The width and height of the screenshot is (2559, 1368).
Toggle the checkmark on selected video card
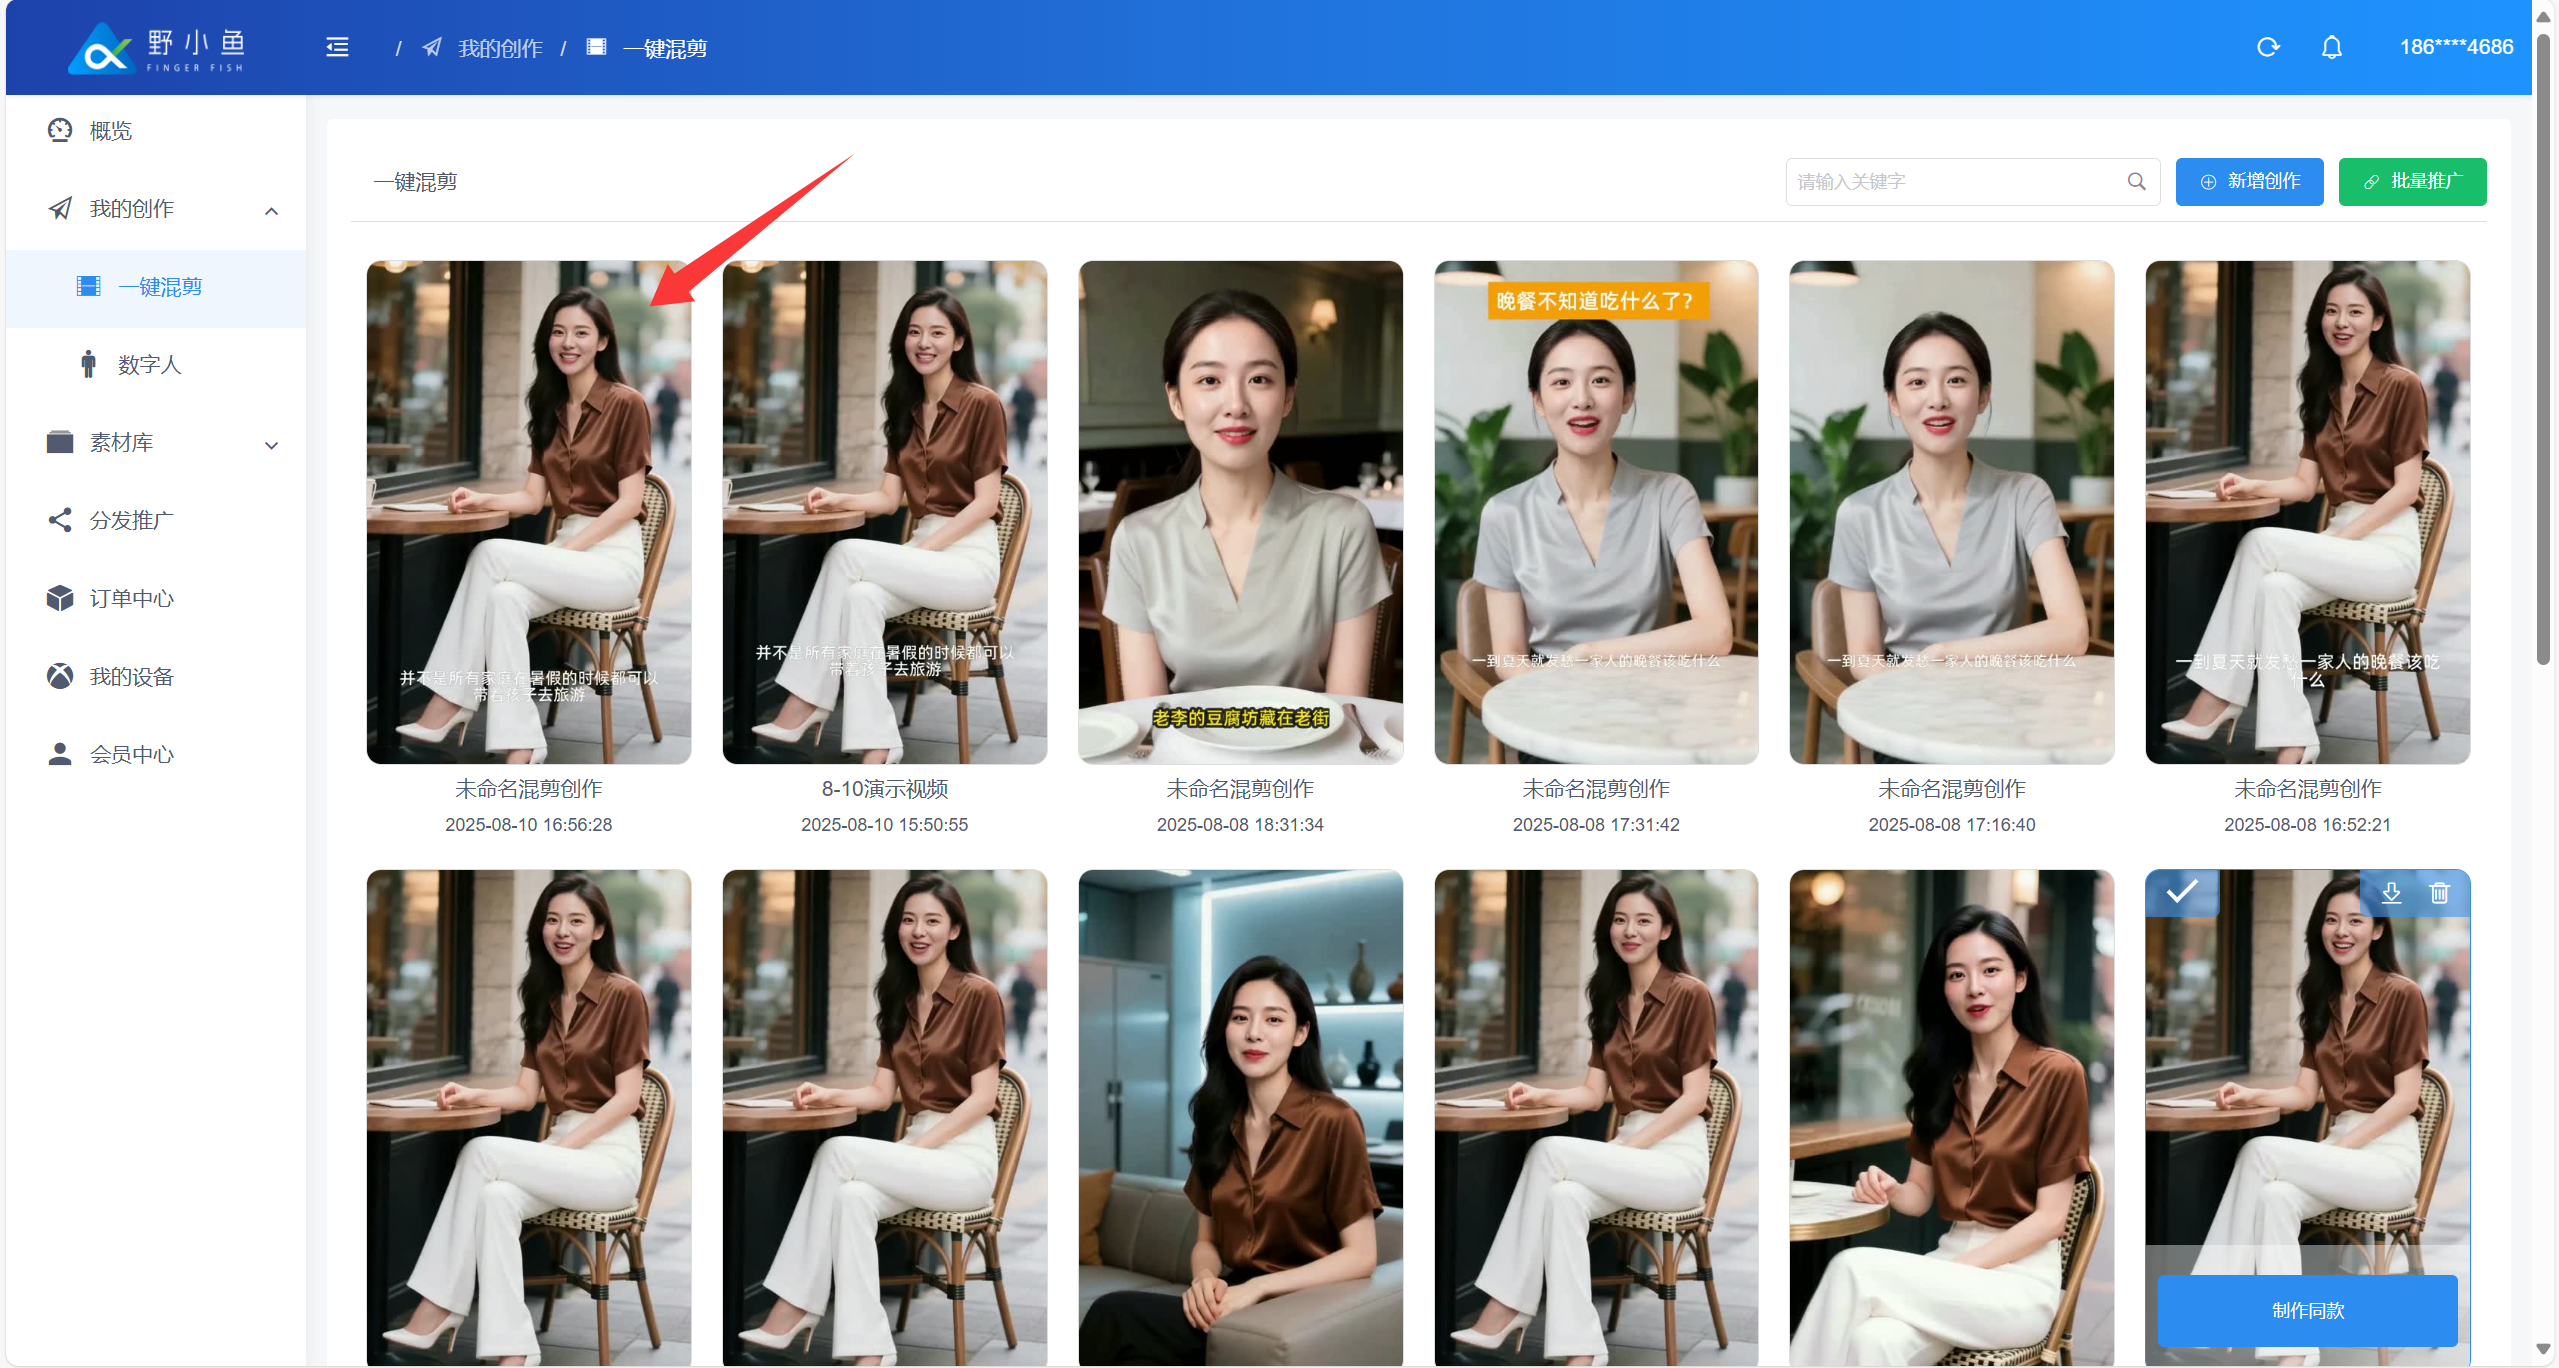pos(2181,891)
